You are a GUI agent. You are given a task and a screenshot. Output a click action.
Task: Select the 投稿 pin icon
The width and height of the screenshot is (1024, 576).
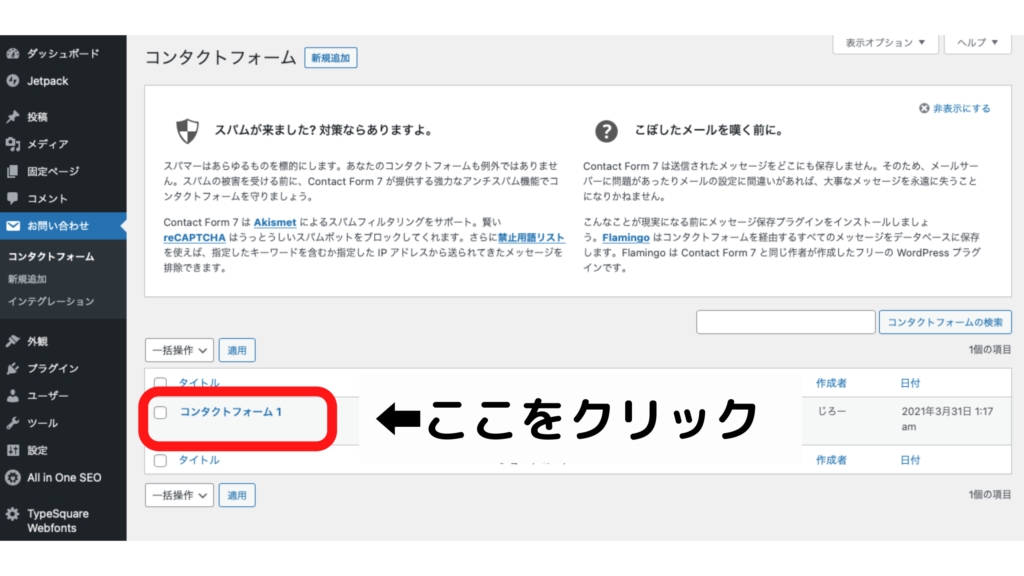pyautogui.click(x=12, y=117)
